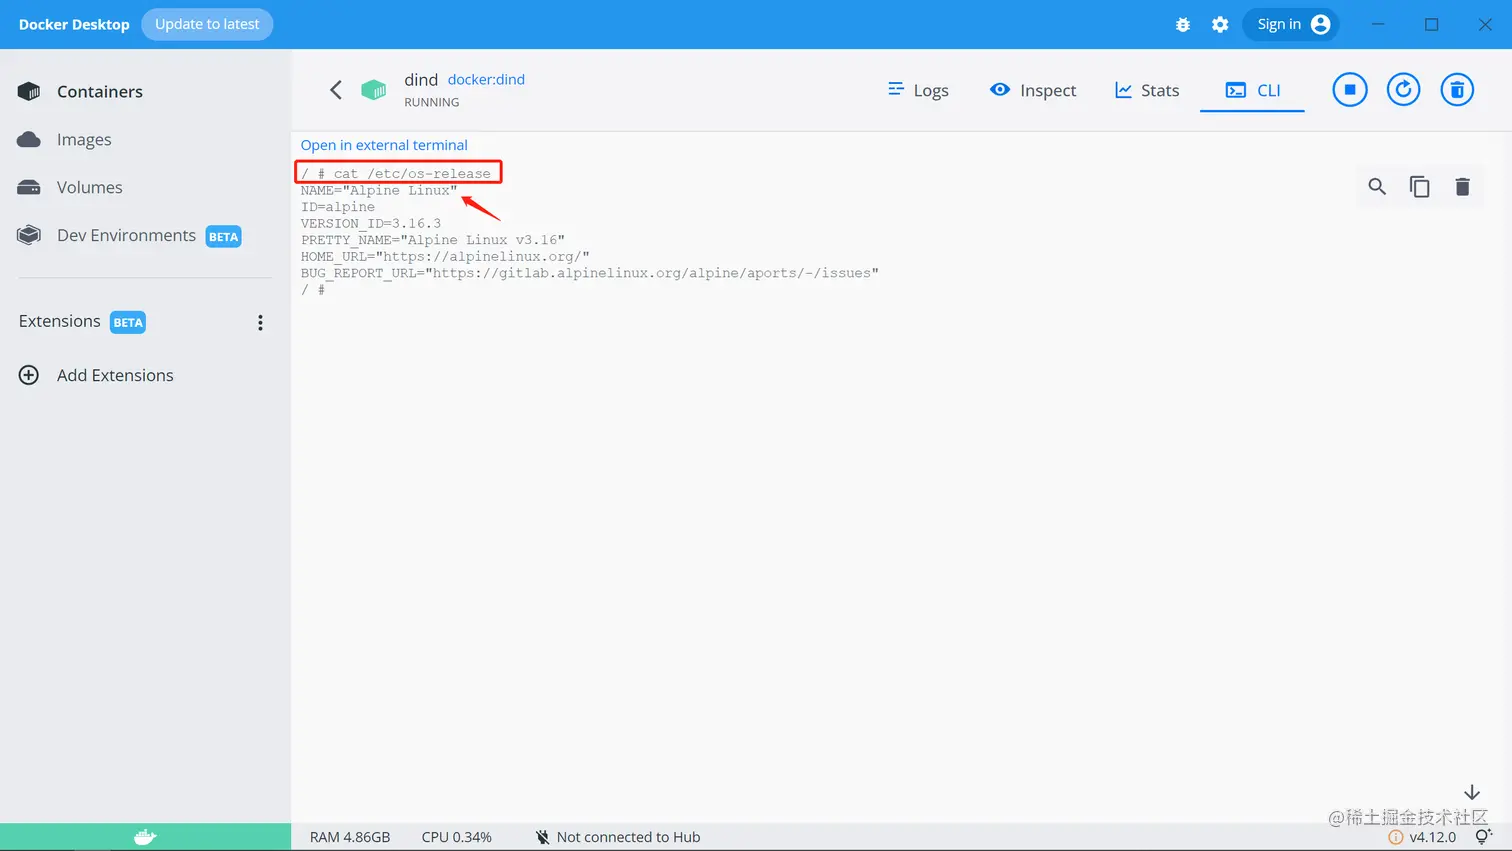Switch to the Logs tab
1512x851 pixels.
918,90
